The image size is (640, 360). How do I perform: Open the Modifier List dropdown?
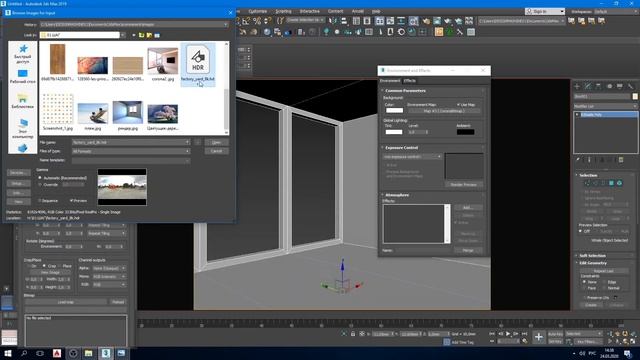click(605, 106)
